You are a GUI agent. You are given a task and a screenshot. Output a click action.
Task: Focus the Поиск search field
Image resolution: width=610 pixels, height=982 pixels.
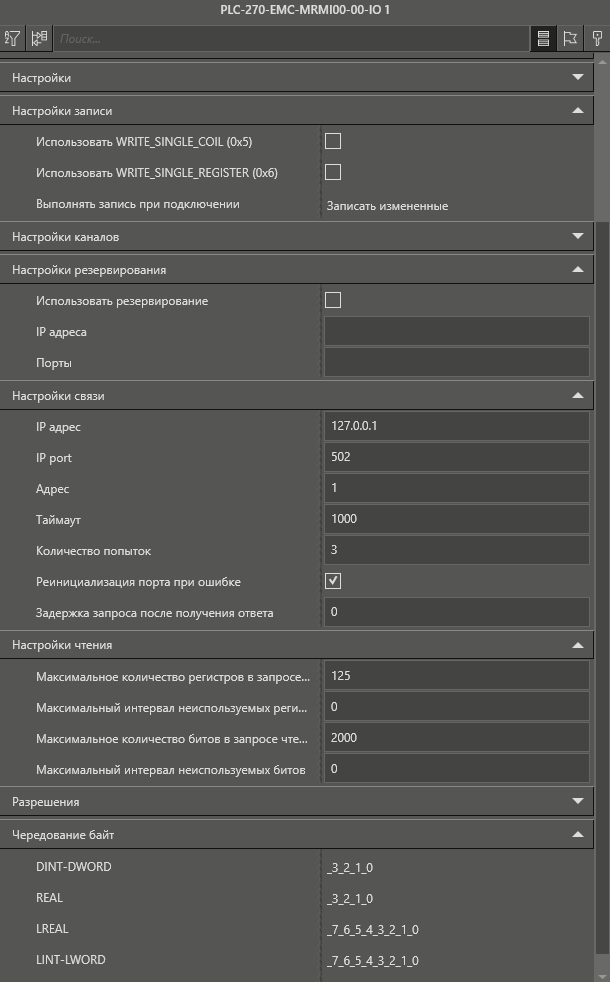pos(292,38)
